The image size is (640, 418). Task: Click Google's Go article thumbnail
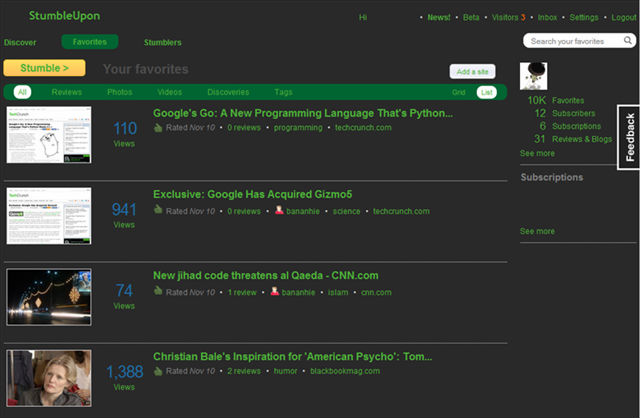(49, 135)
